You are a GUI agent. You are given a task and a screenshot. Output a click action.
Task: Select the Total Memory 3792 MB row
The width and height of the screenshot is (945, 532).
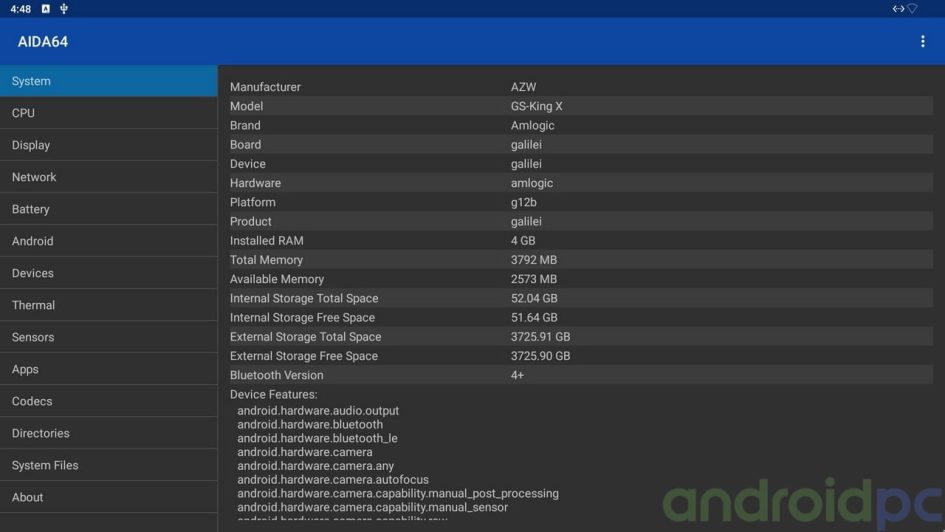point(581,260)
